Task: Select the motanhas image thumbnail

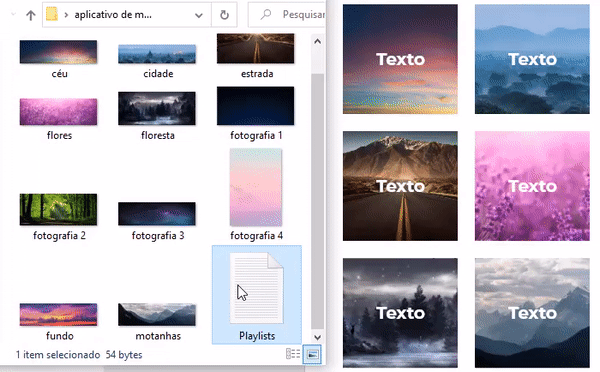Action: pos(157,315)
